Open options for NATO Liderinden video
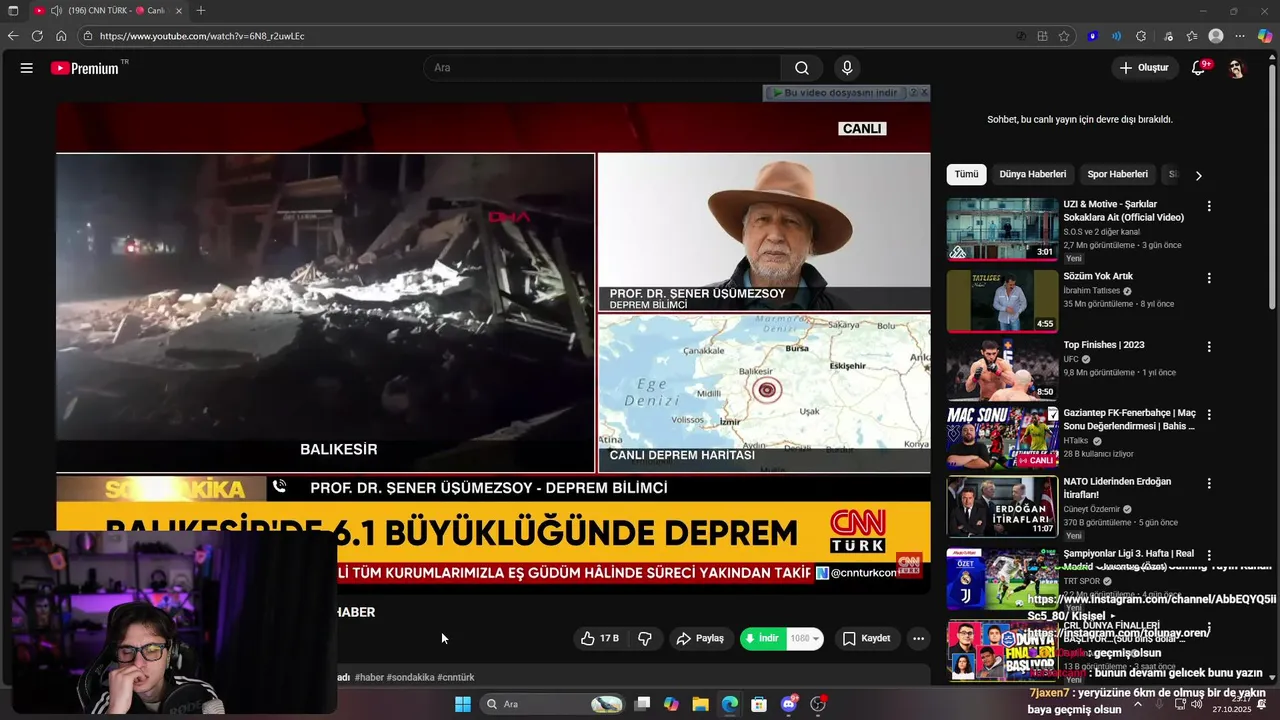 pyautogui.click(x=1209, y=483)
